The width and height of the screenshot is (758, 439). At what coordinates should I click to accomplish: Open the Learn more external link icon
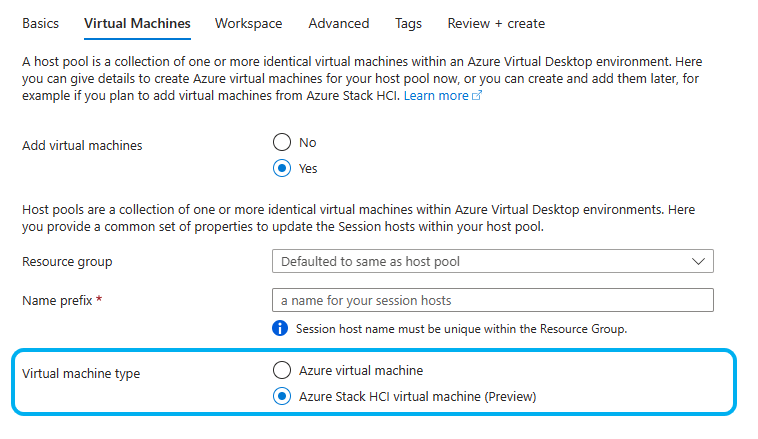click(477, 96)
